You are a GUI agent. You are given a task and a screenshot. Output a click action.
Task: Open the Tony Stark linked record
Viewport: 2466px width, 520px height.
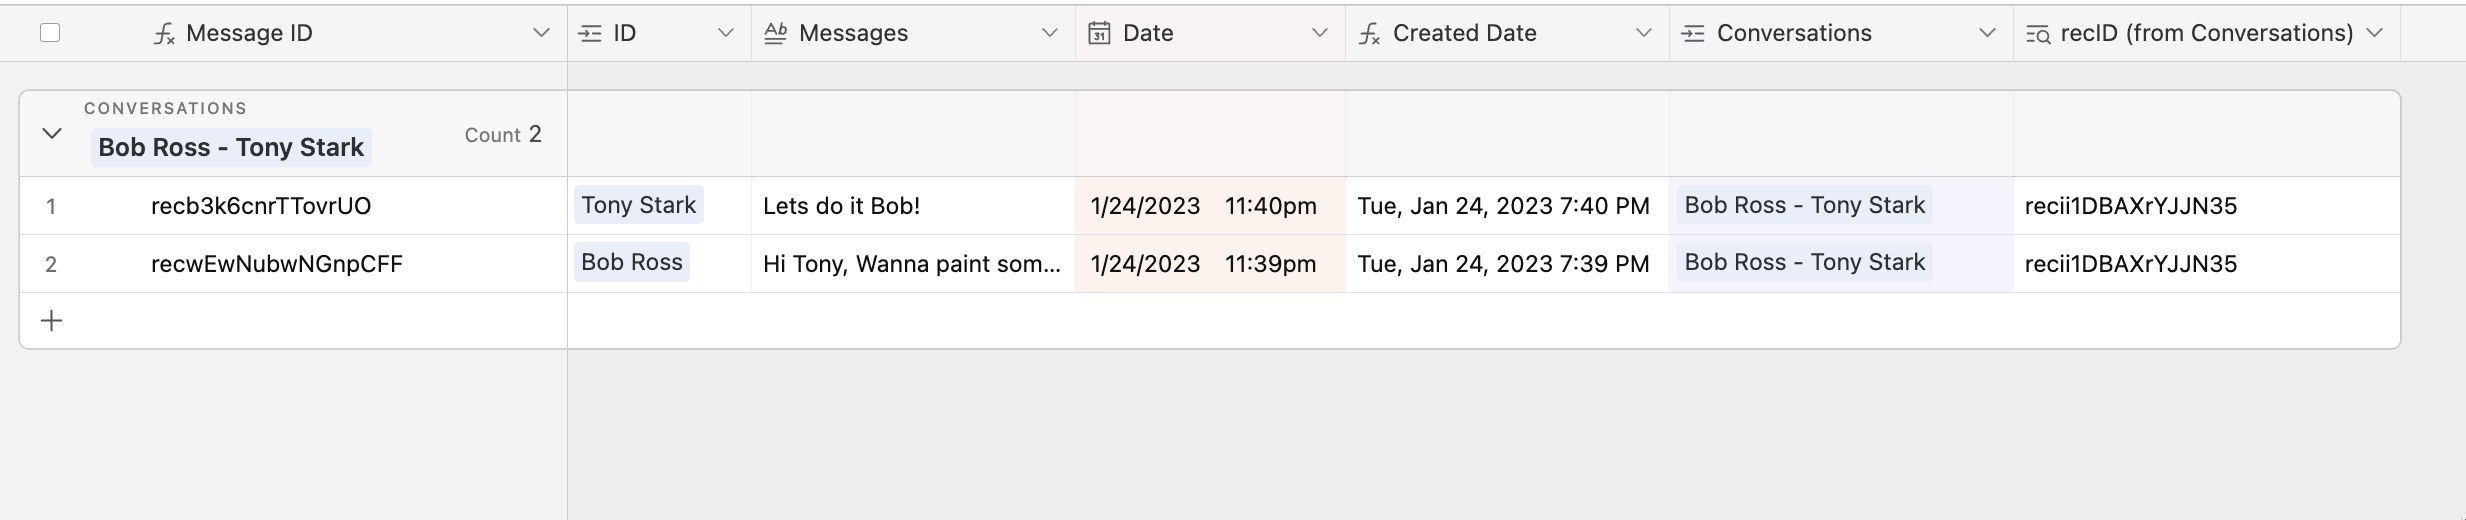click(638, 205)
